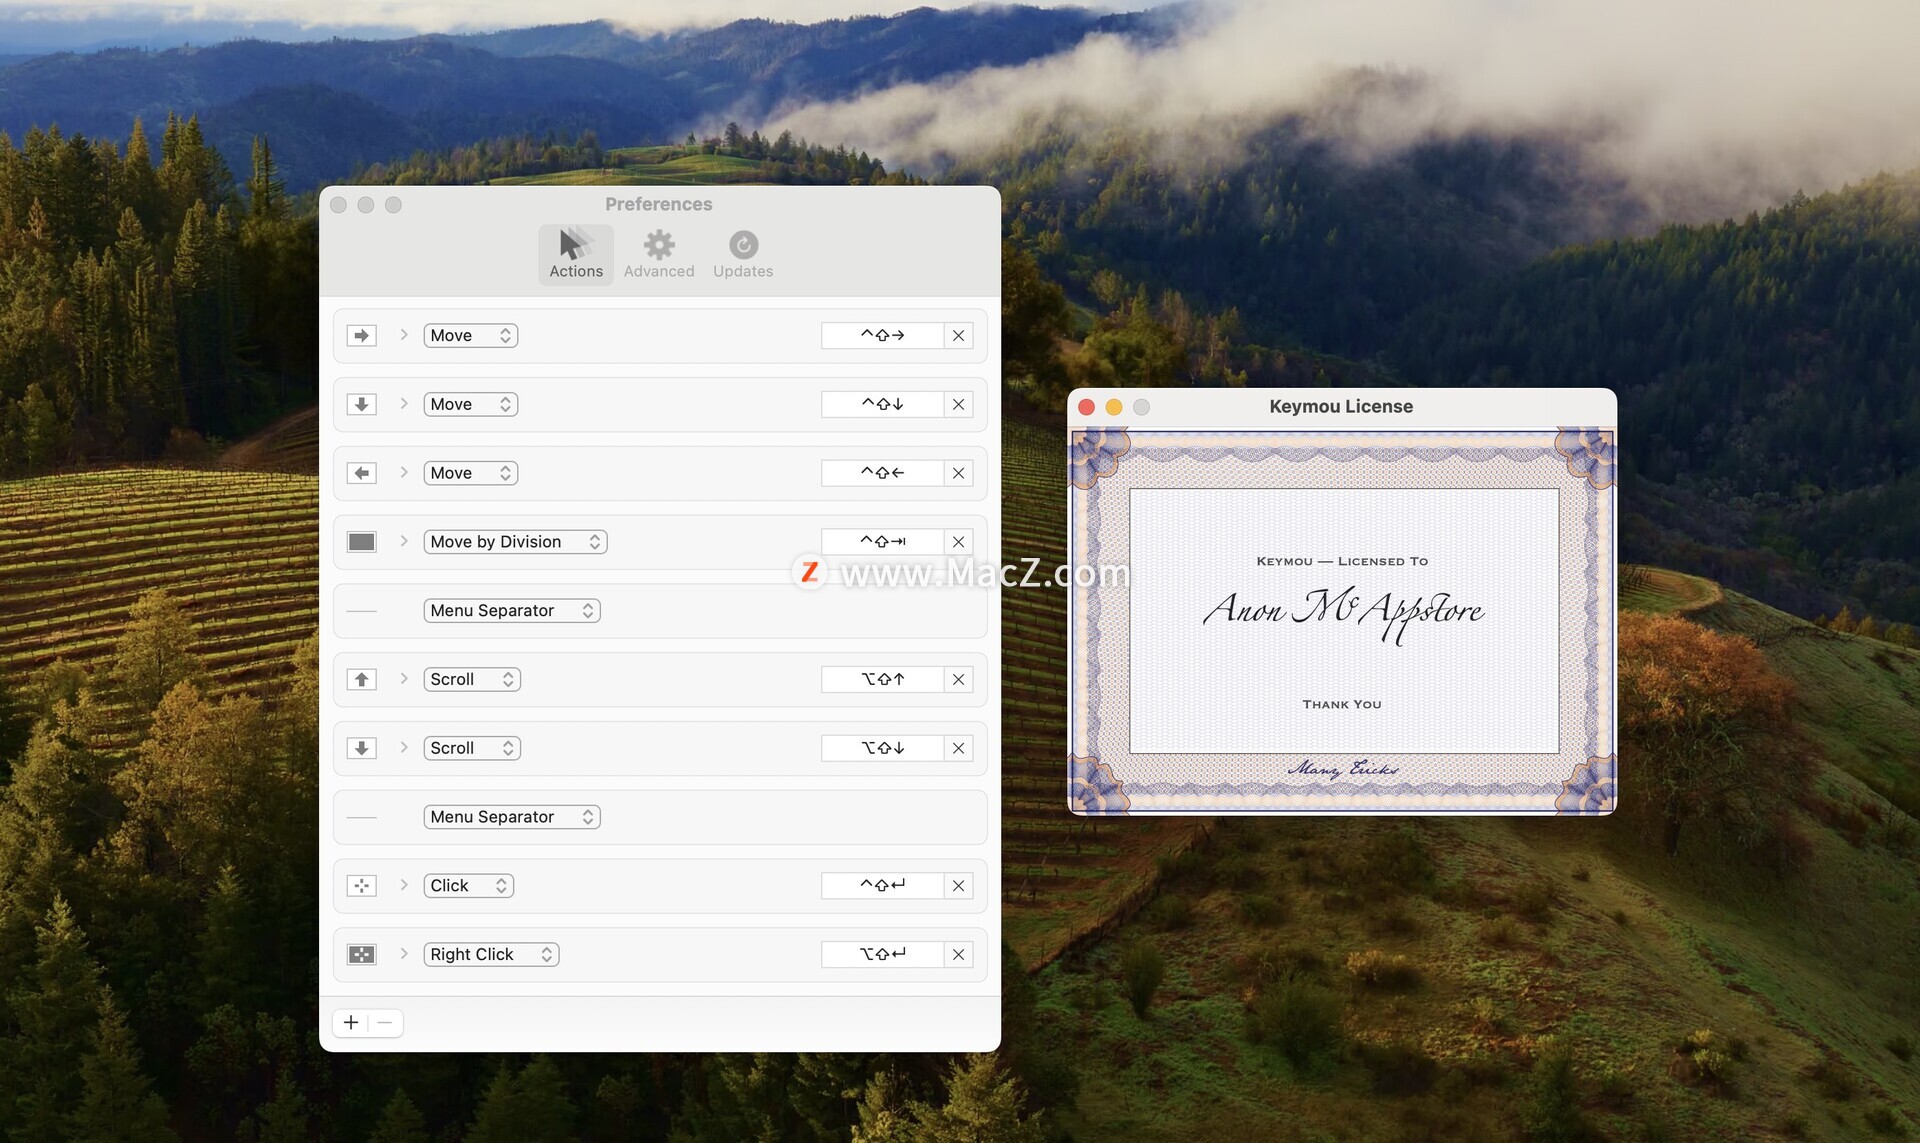The image size is (1920, 1143).
Task: Open the Move dropdown with ^⇧↓ shortcut
Action: 471,405
